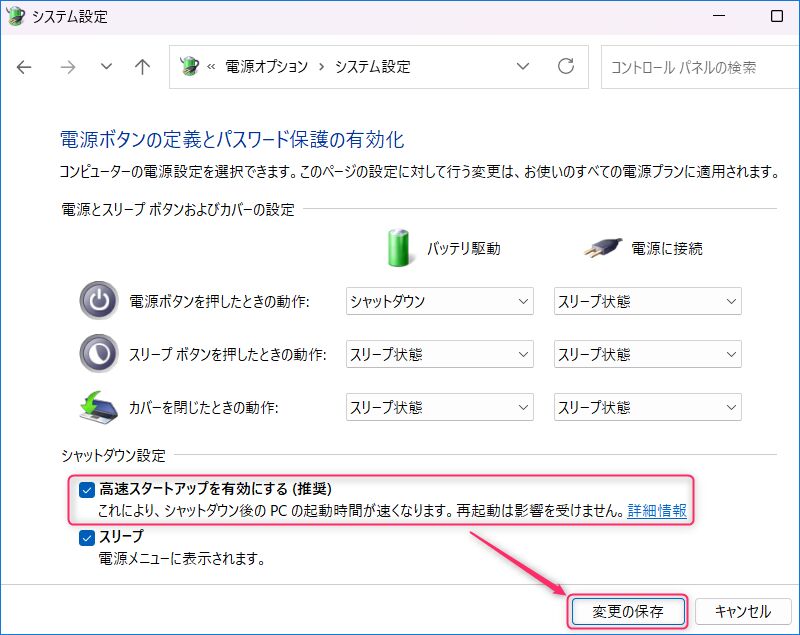
Task: Click the power options icon in the address bar
Action: [189, 67]
